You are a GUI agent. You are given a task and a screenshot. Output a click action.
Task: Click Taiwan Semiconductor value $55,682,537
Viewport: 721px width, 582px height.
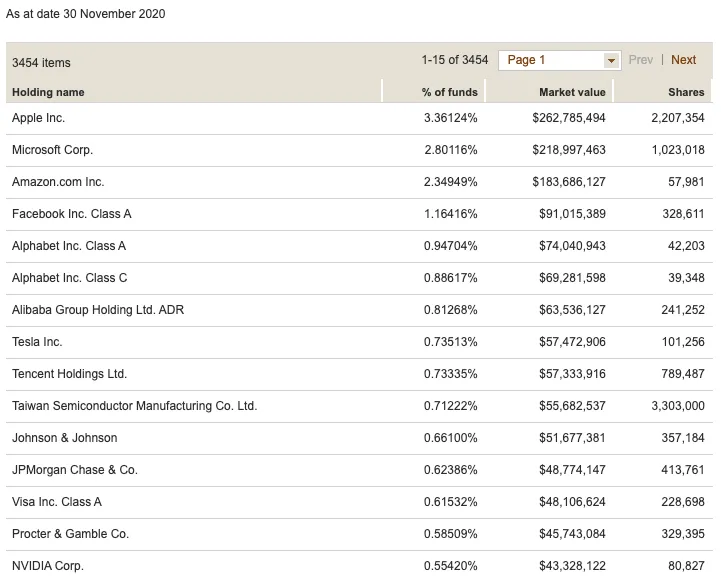click(x=572, y=406)
